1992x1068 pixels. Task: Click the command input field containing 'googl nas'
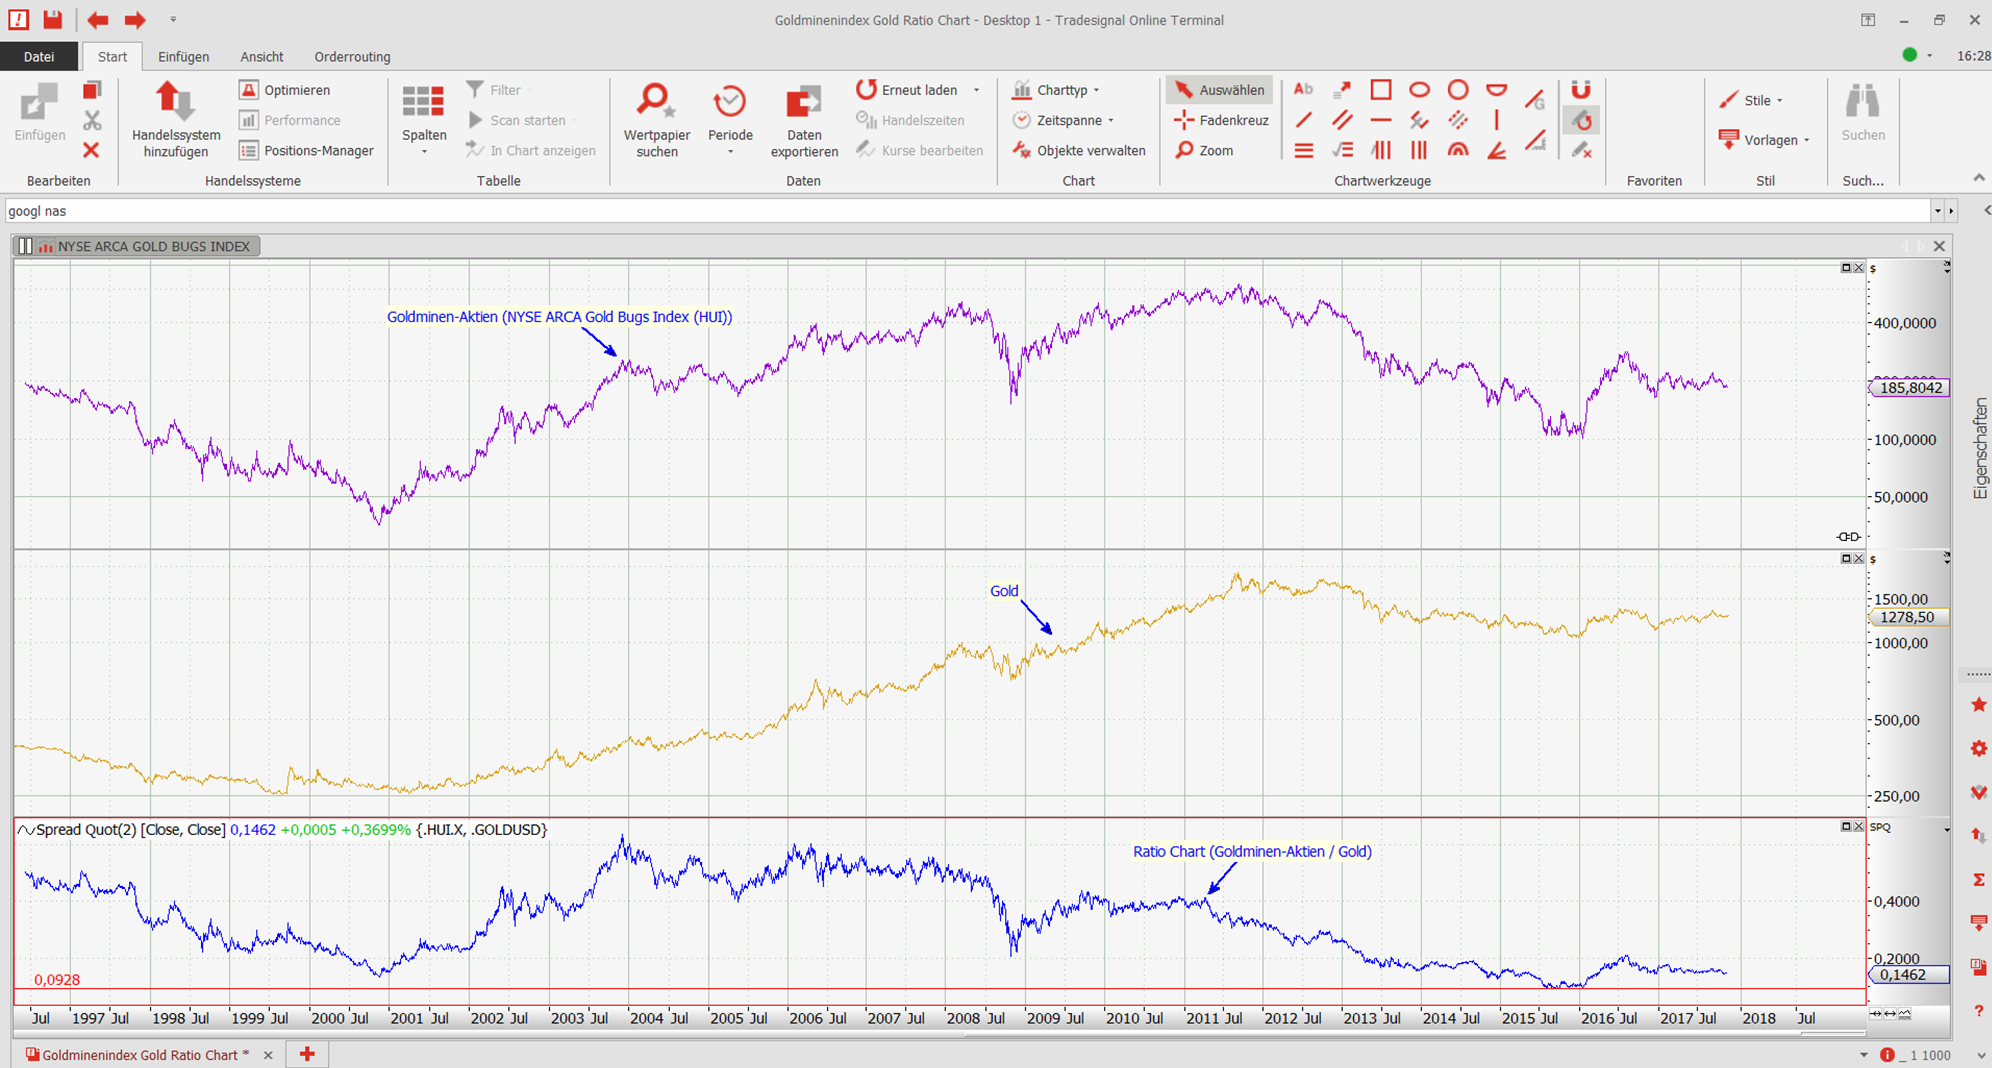(x=960, y=211)
